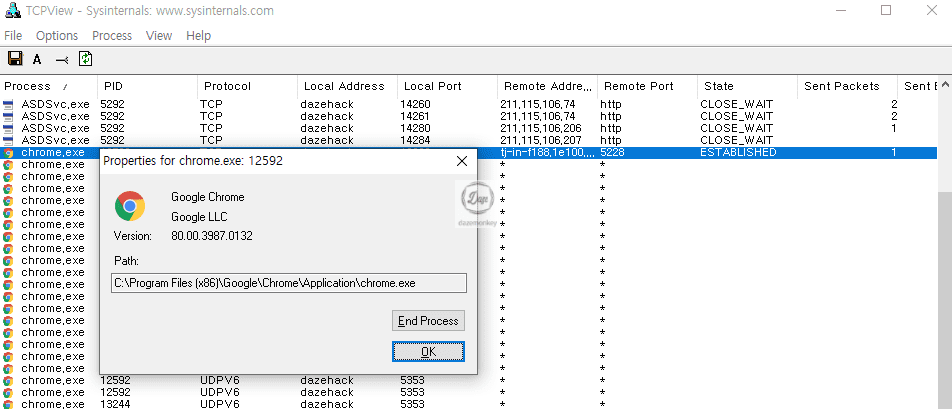Click the Refresh toolbar icon

pos(86,59)
